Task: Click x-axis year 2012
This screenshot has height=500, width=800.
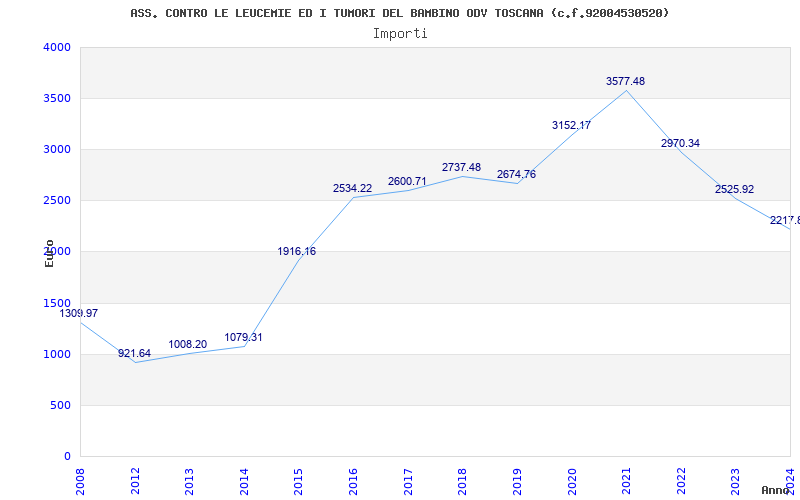Action: click(135, 482)
